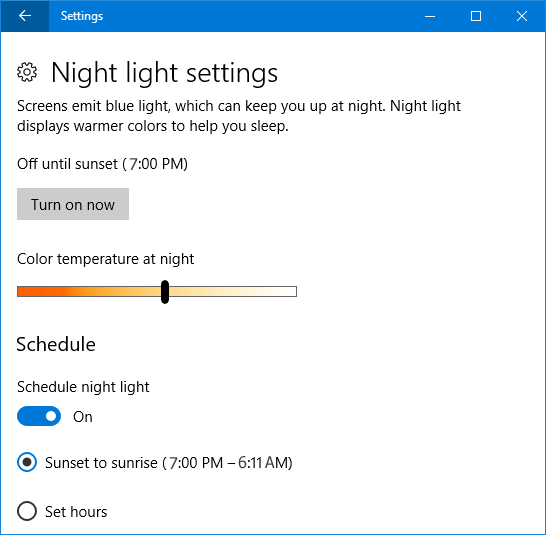Image resolution: width=546 pixels, height=535 pixels.
Task: Click the Sunset to sunrise time label
Action: (169, 463)
